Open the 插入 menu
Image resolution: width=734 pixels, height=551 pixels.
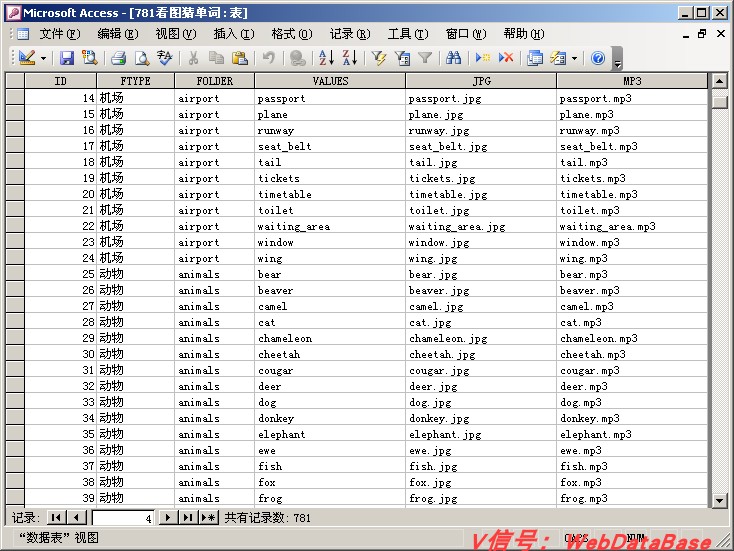(x=234, y=34)
